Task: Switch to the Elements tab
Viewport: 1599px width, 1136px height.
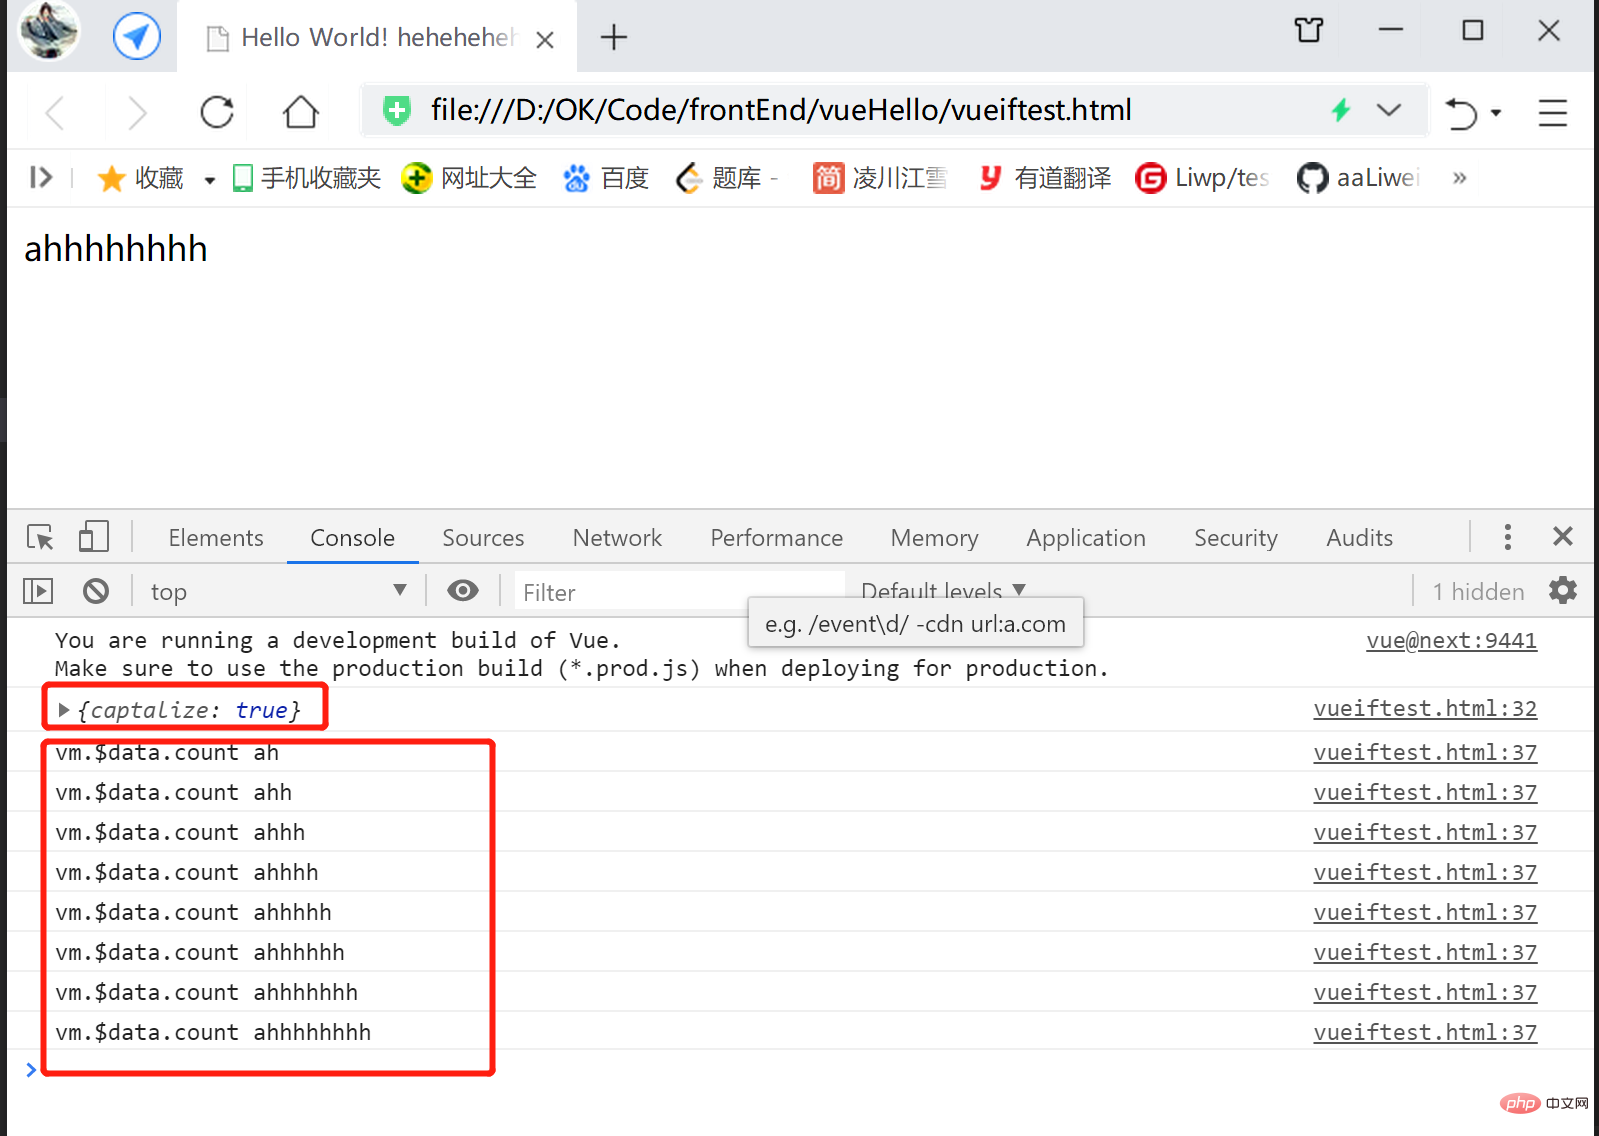Action: 216,538
